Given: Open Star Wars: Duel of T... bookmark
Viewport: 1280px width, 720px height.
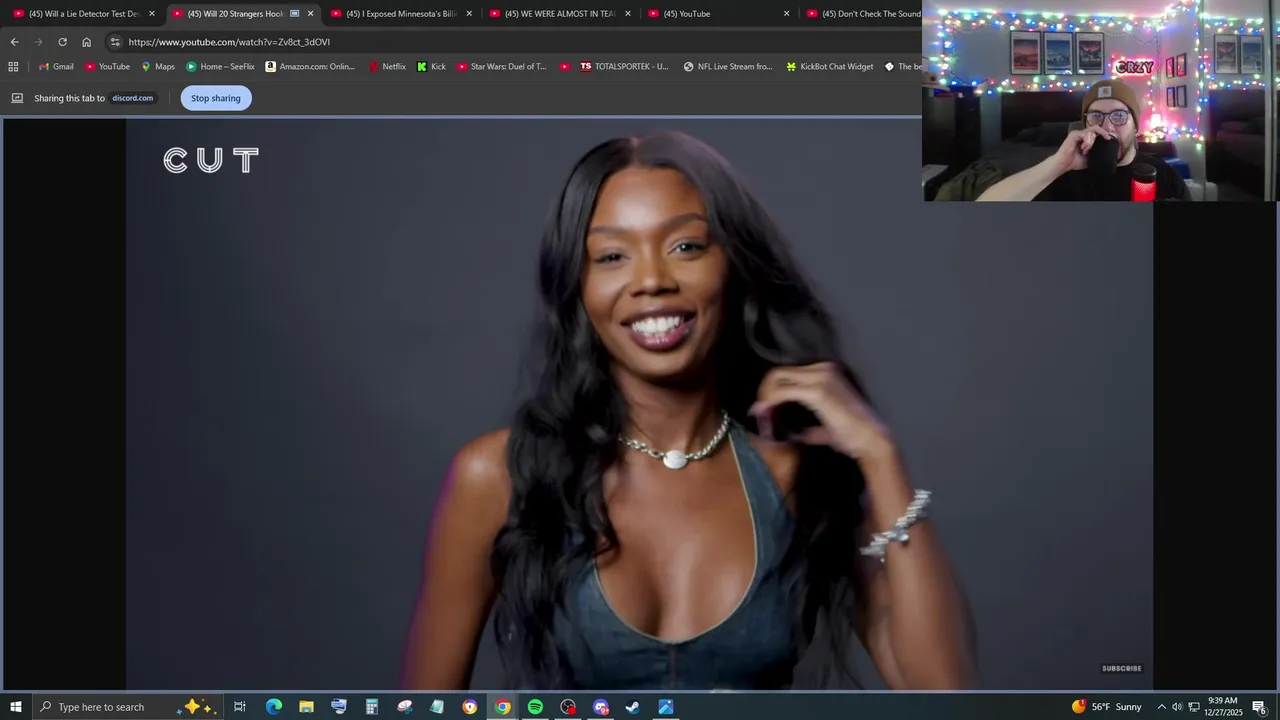Looking at the screenshot, I should click(x=502, y=67).
